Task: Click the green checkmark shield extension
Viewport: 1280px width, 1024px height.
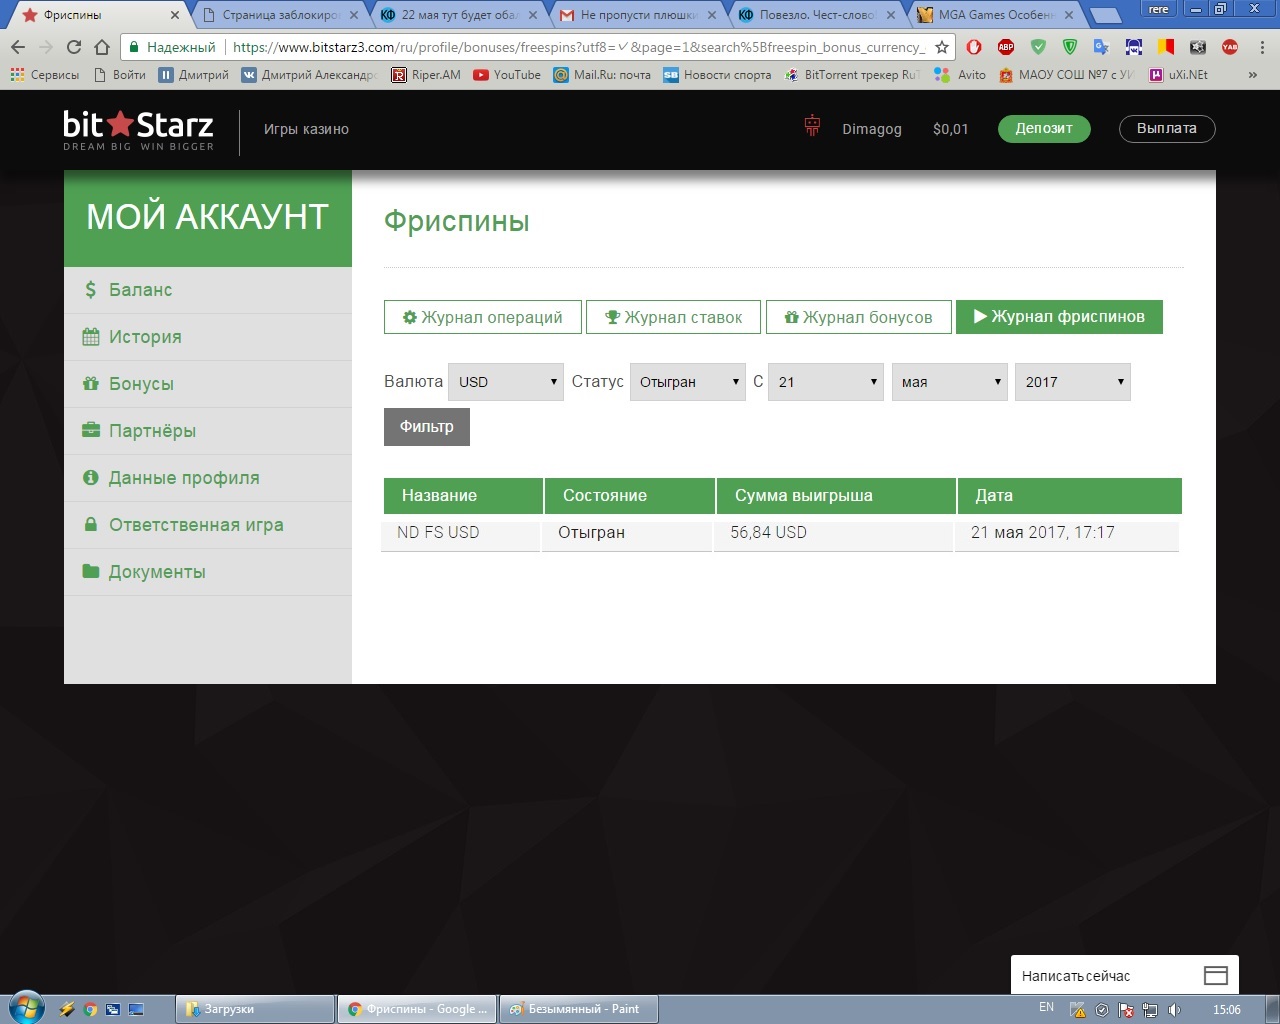Action: coord(1038,47)
